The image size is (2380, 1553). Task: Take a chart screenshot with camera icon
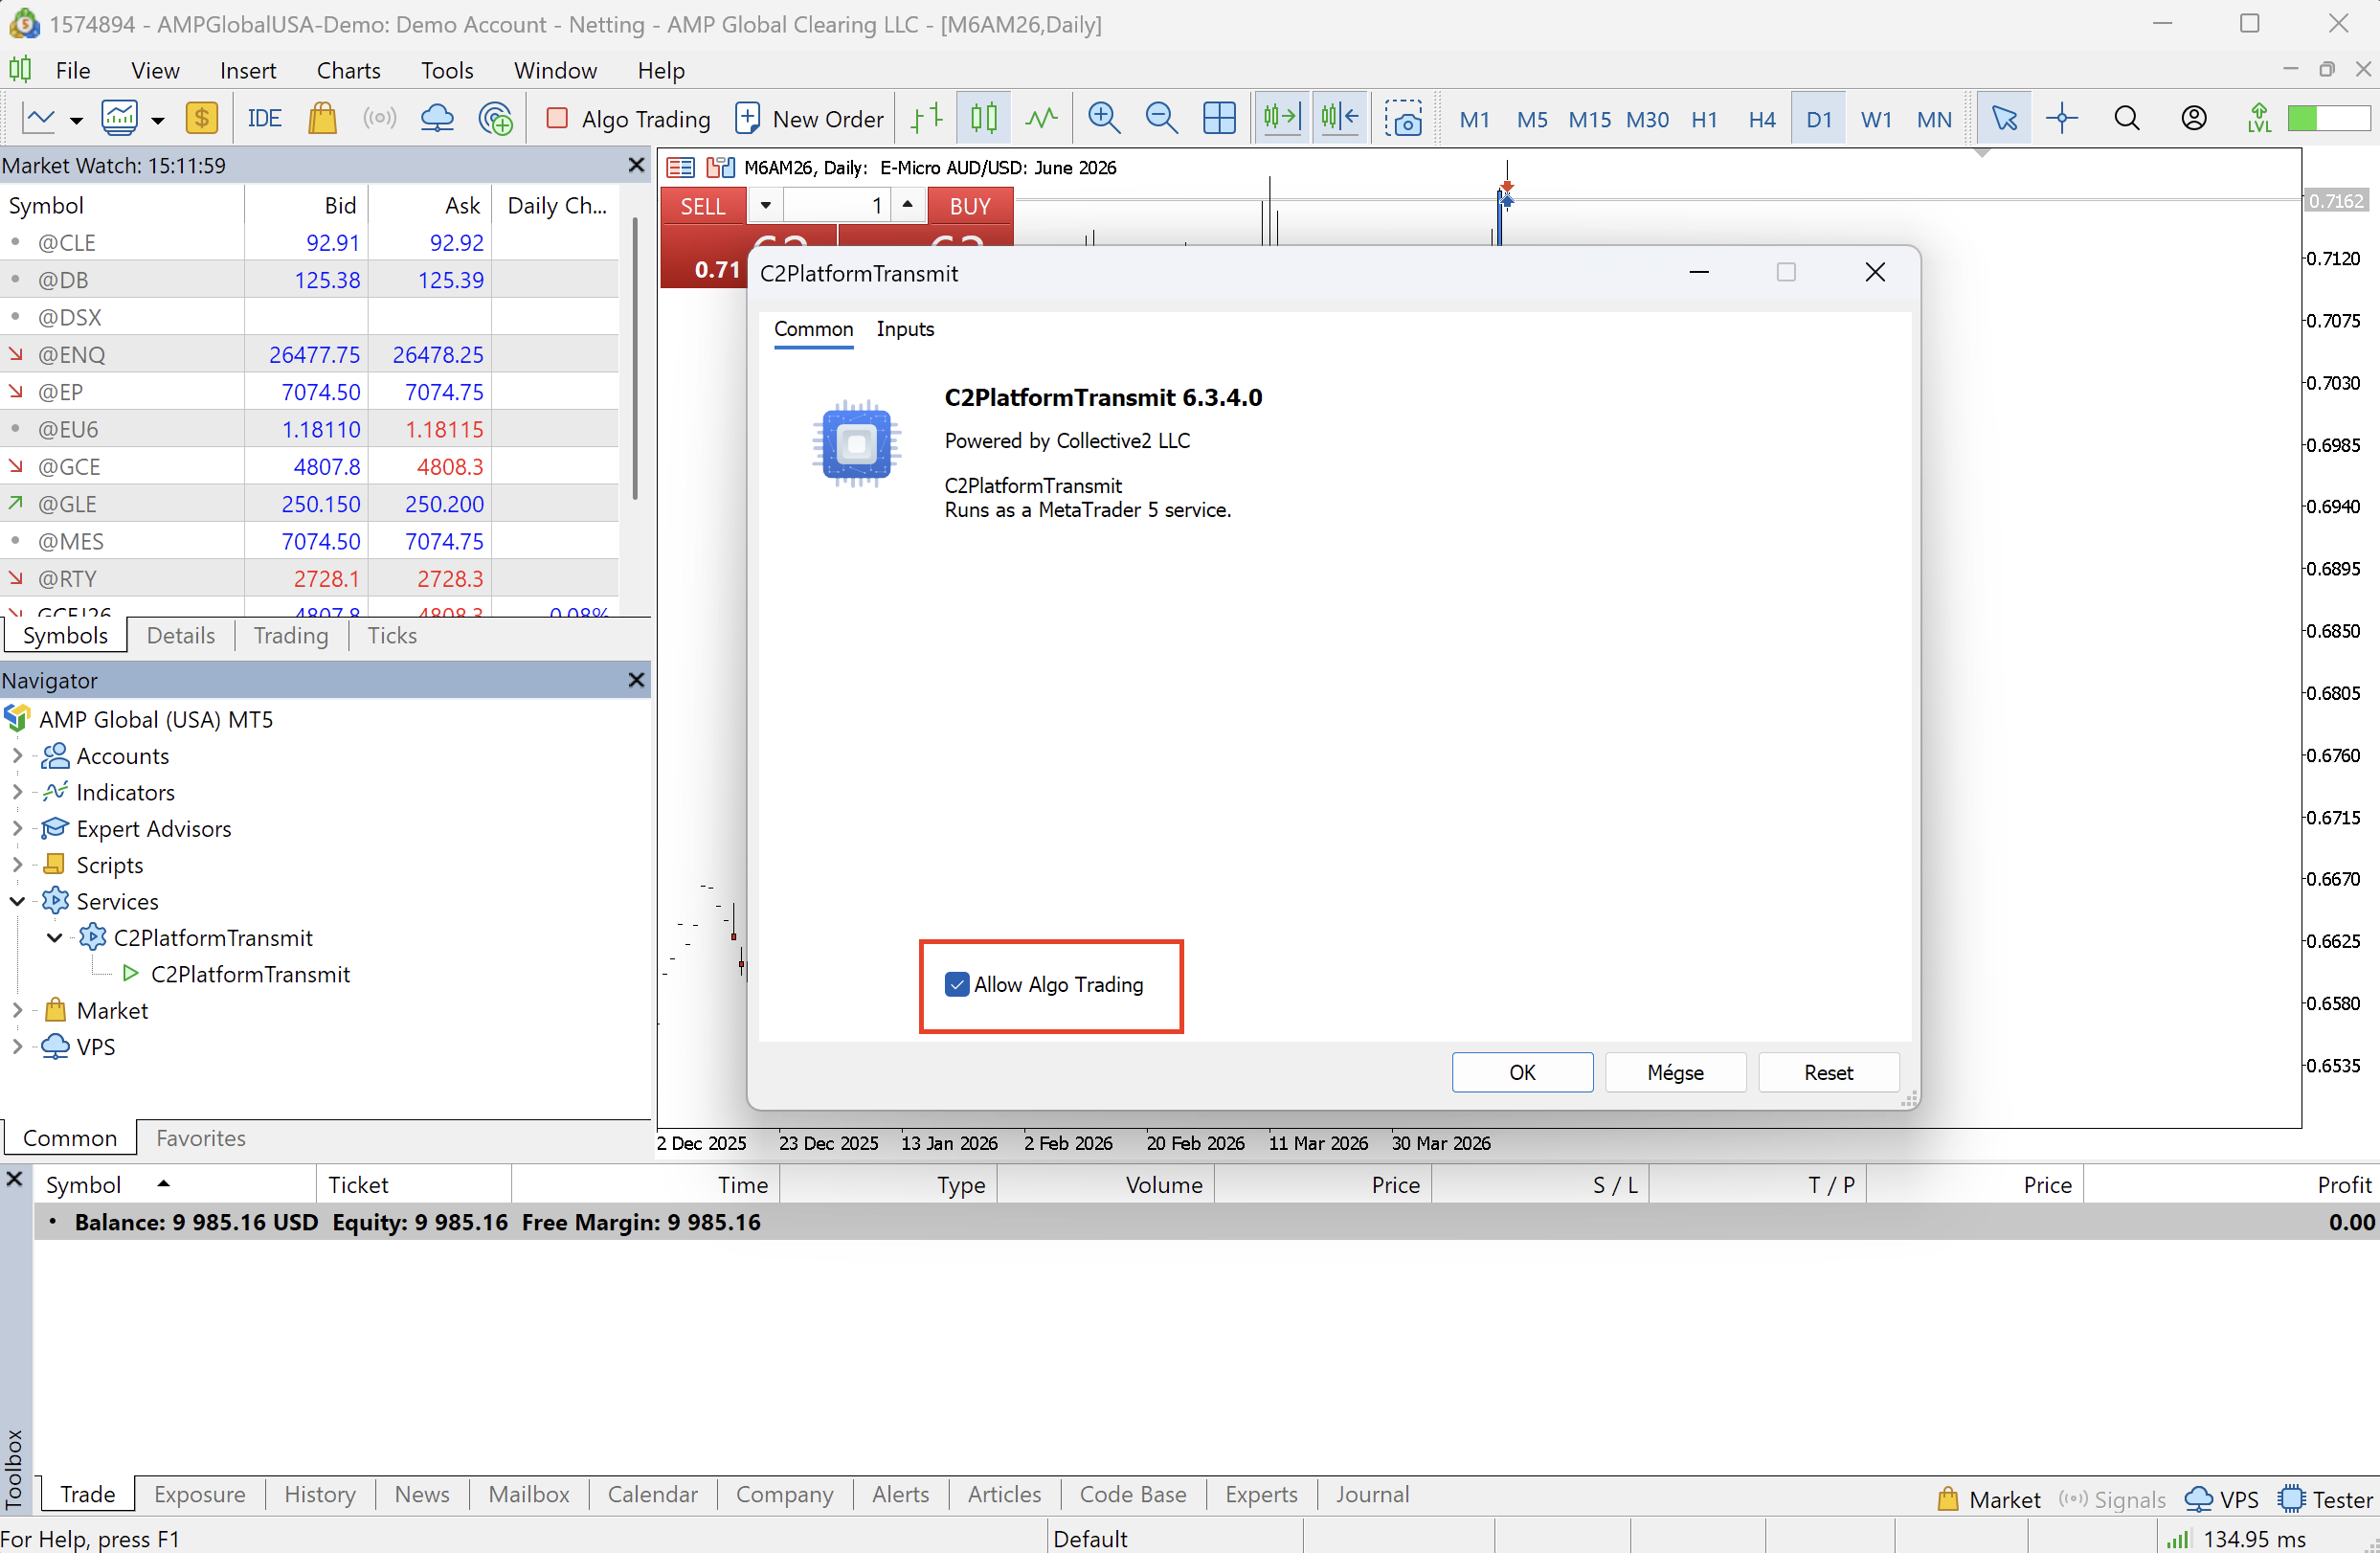tap(1404, 119)
